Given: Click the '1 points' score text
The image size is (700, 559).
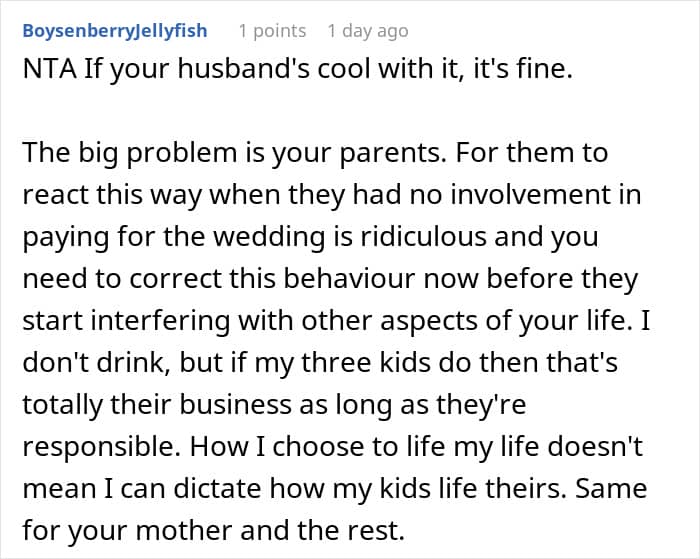Looking at the screenshot, I should coord(272,31).
